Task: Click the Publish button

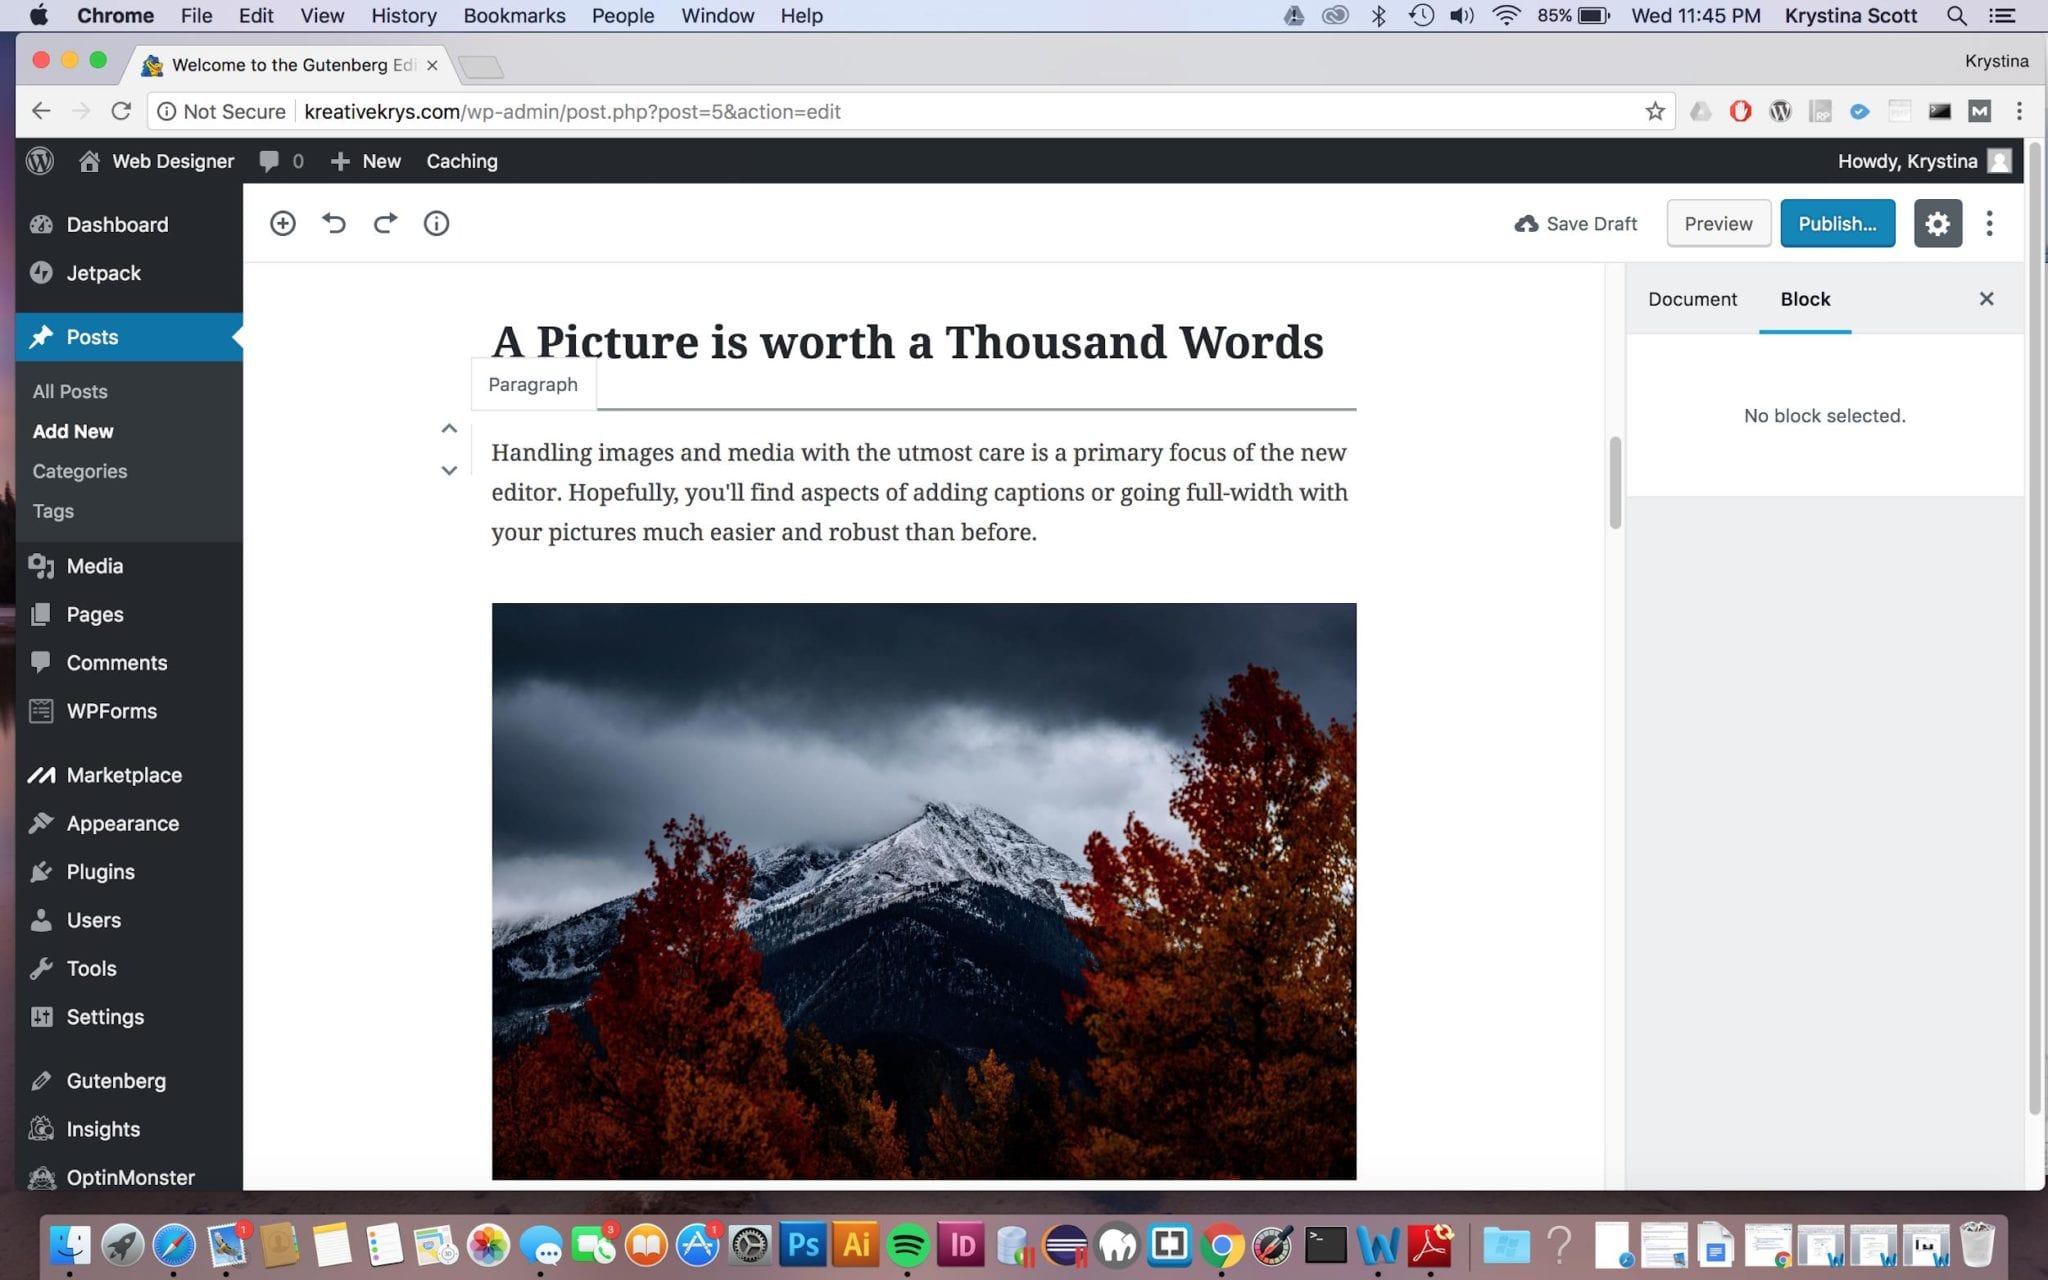Action: tap(1837, 223)
